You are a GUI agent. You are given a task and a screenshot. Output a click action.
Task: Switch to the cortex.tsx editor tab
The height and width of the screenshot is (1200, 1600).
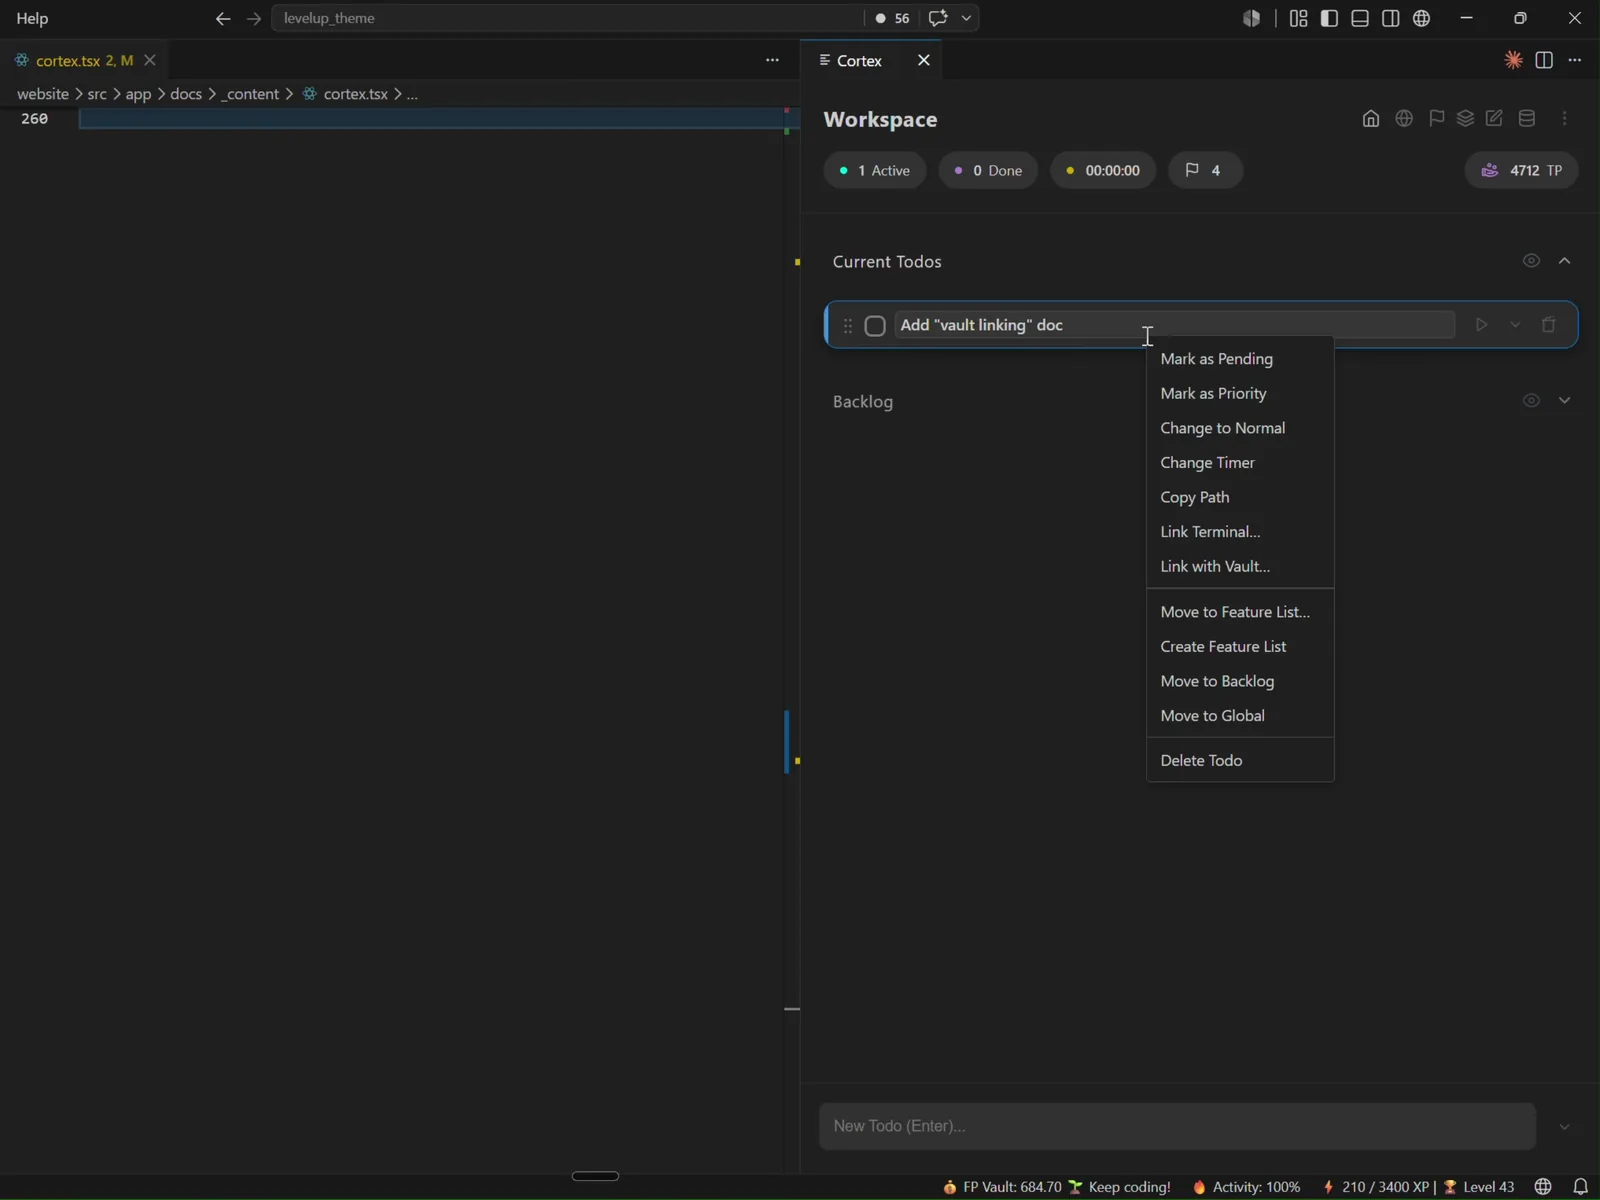coord(84,61)
